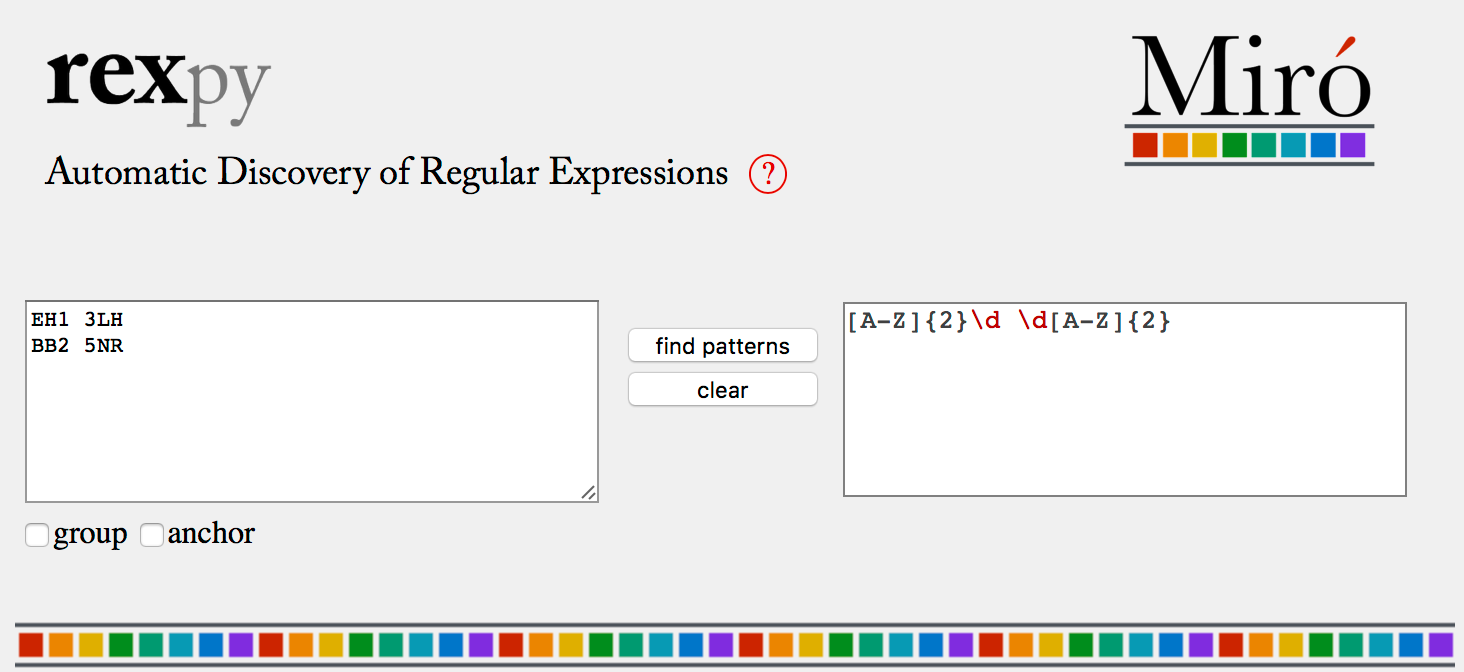Click the find patterns button

pos(723,346)
